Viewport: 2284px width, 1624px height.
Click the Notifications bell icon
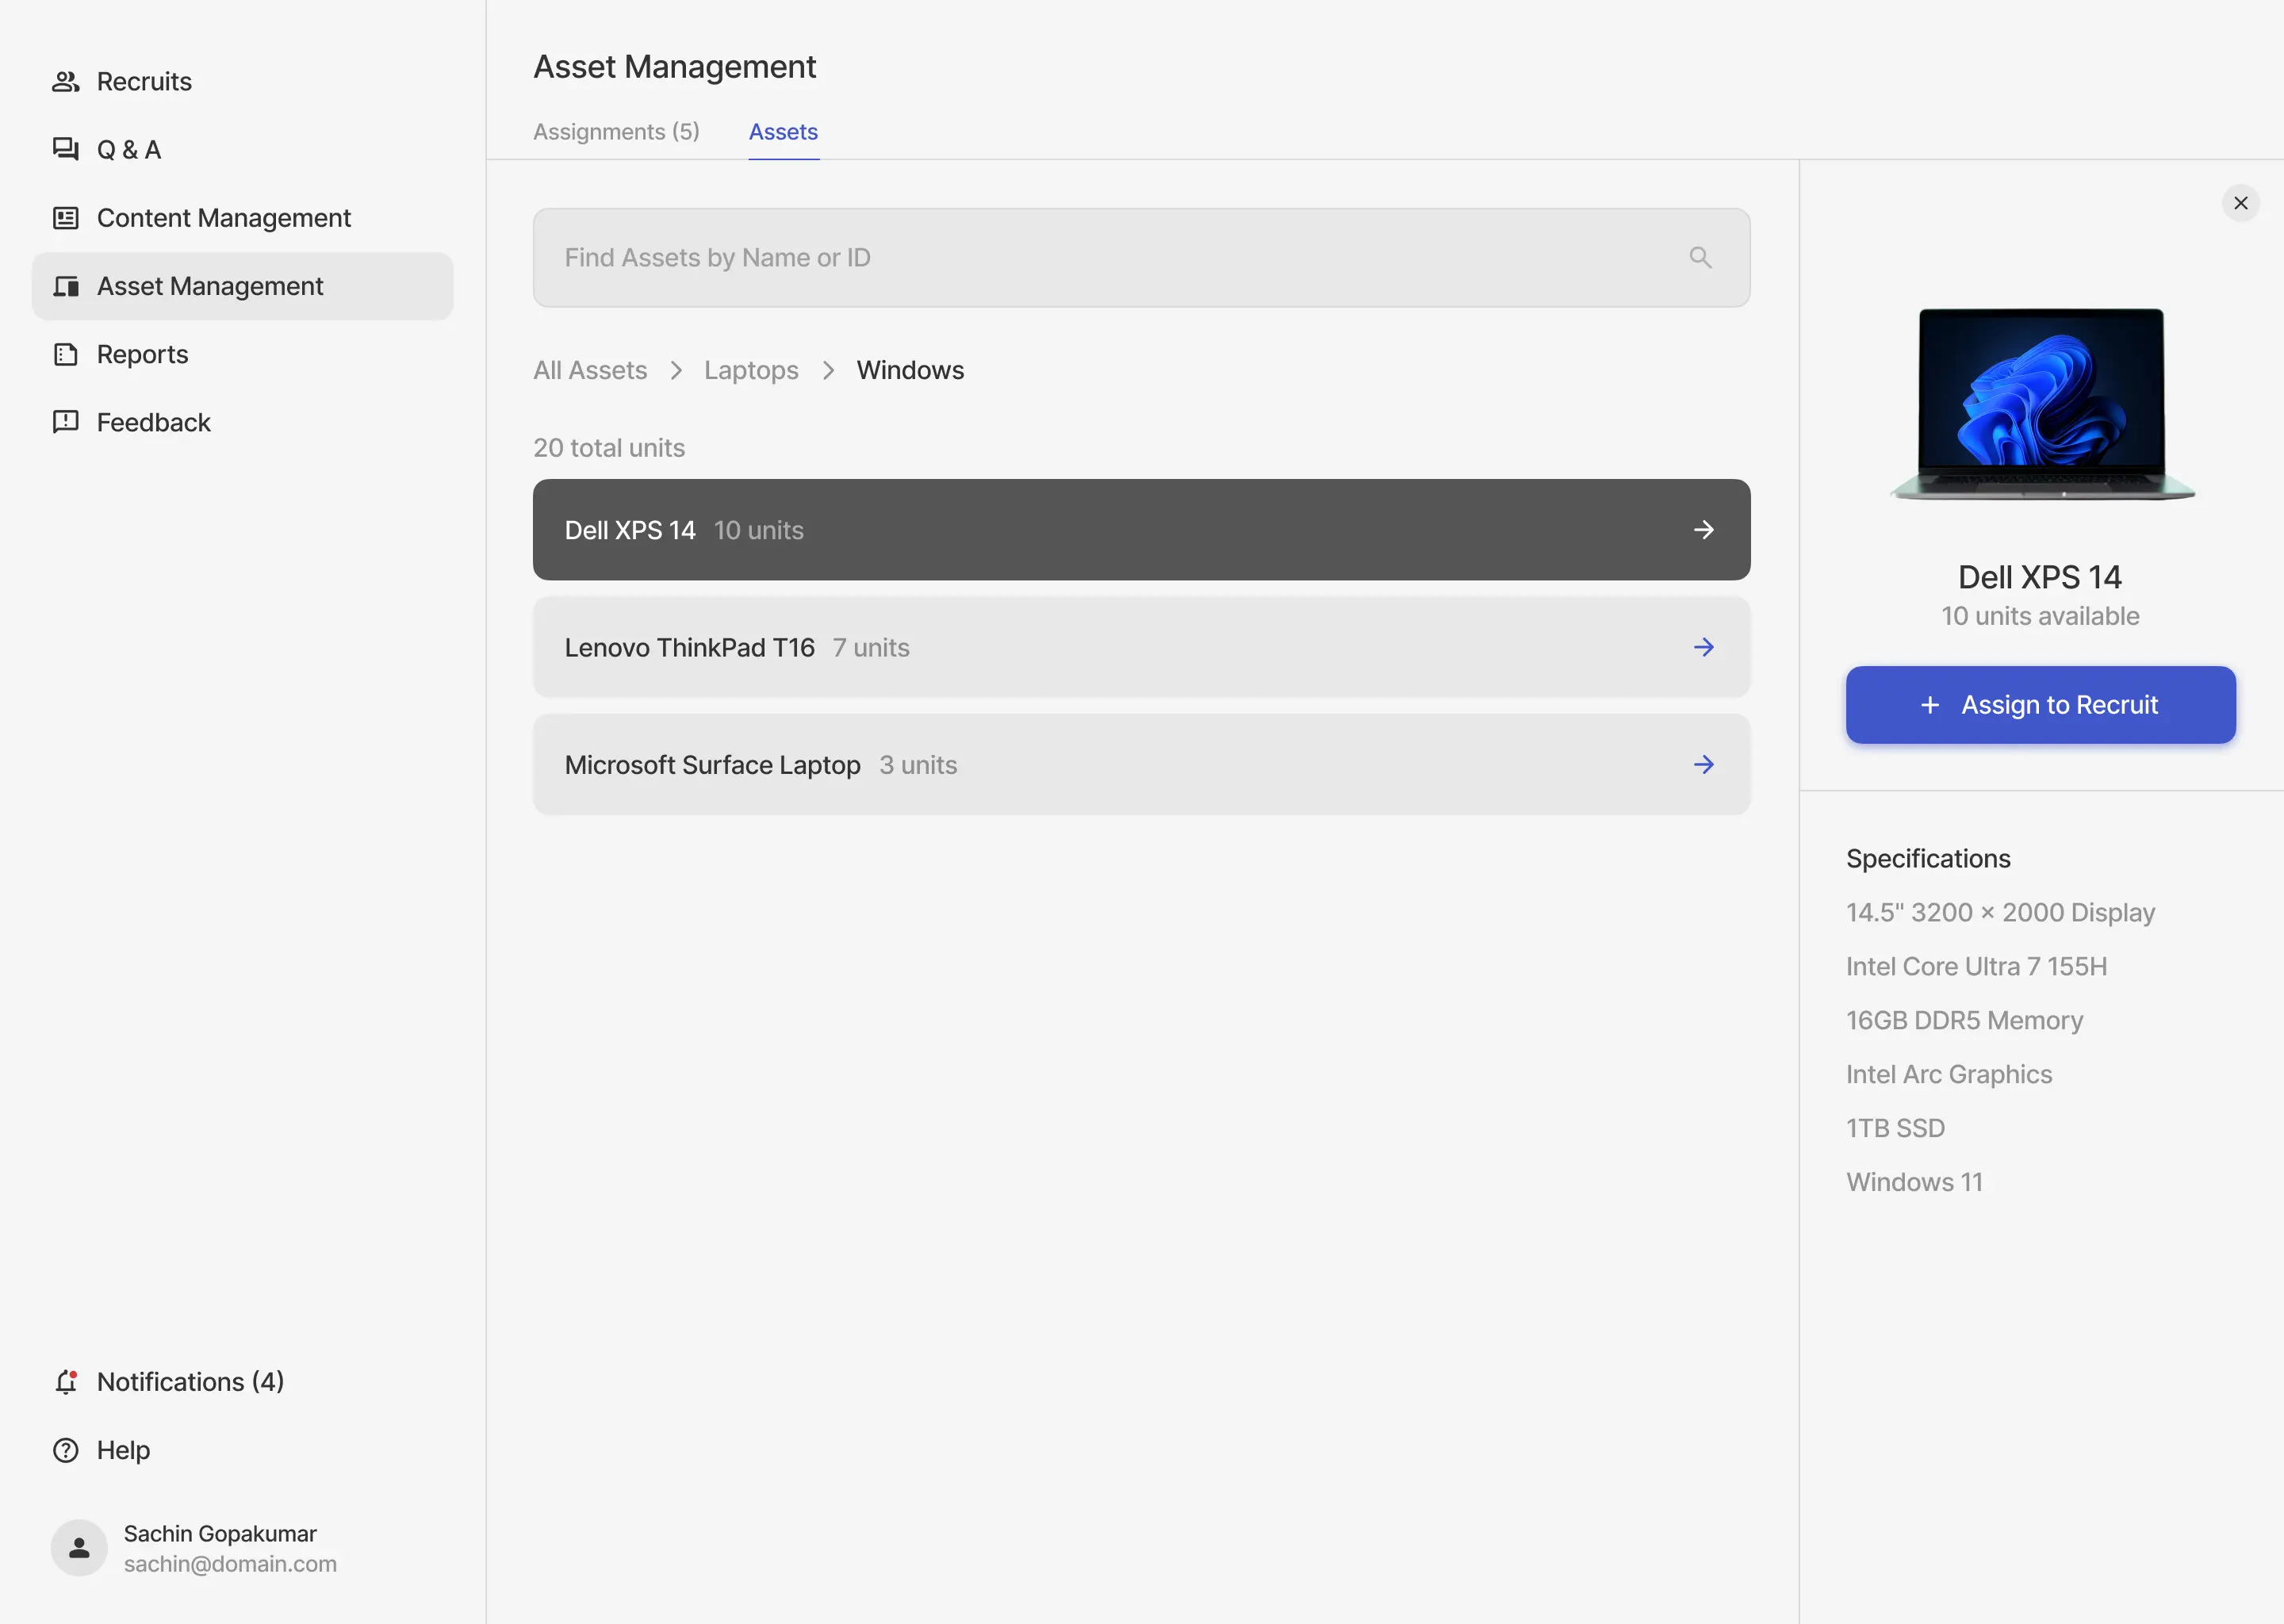pos(66,1382)
